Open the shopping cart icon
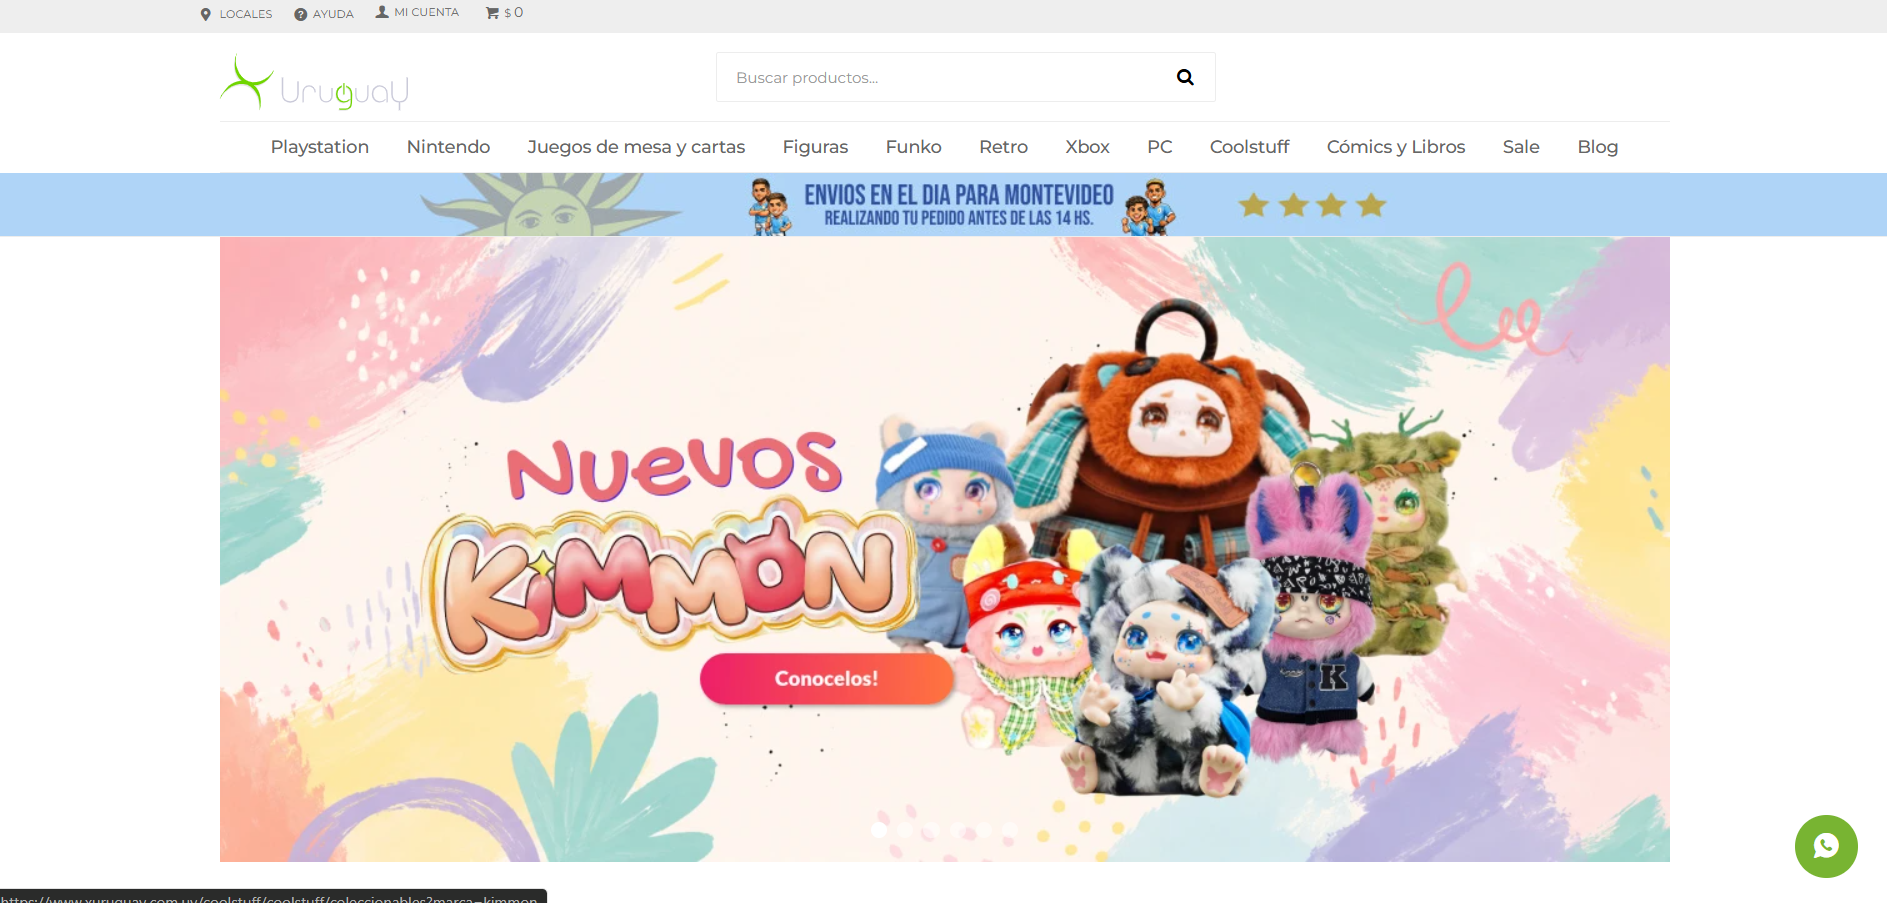The image size is (1887, 903). coord(492,13)
